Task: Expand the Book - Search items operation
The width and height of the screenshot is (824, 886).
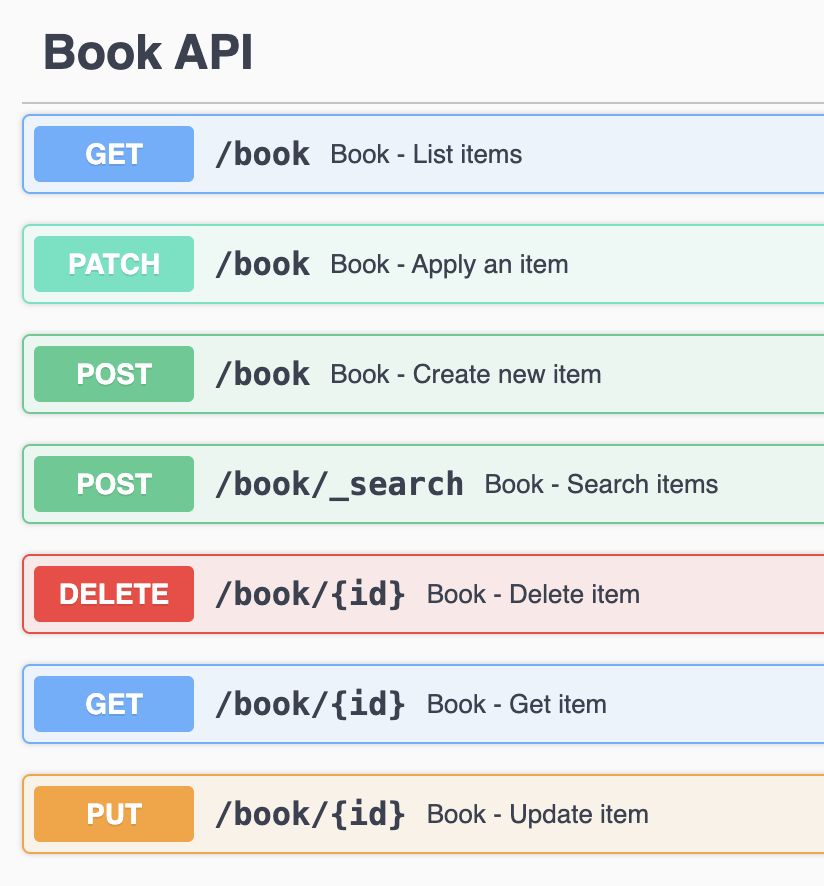Action: point(423,484)
